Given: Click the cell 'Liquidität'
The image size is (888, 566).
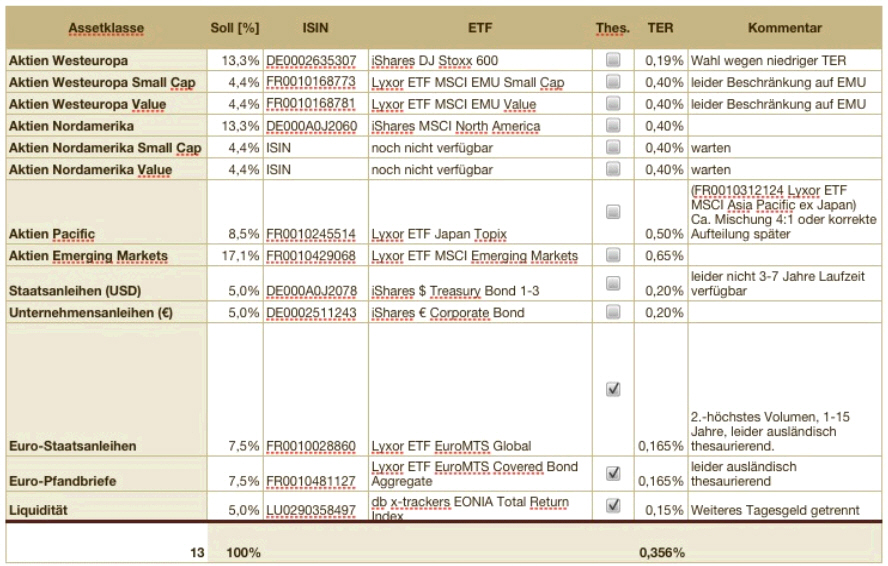Looking at the screenshot, I should pyautogui.click(x=106, y=506).
